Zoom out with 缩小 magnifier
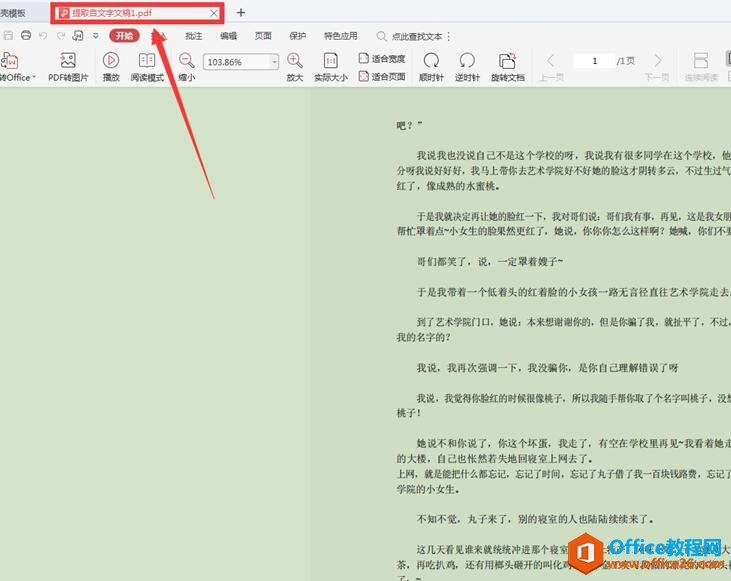This screenshot has height=581, width=731. coord(186,67)
